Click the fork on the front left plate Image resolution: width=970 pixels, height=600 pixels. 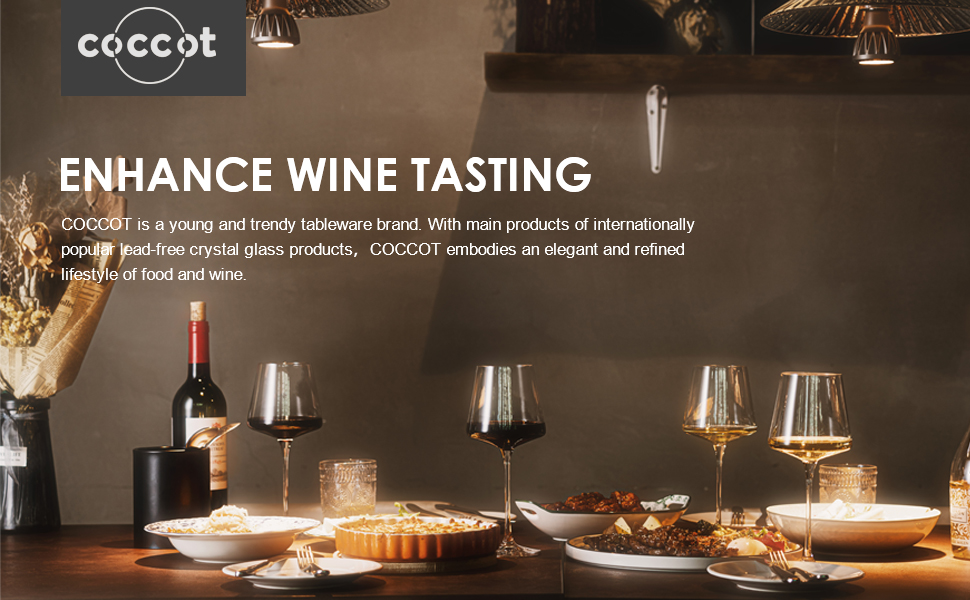click(311, 562)
